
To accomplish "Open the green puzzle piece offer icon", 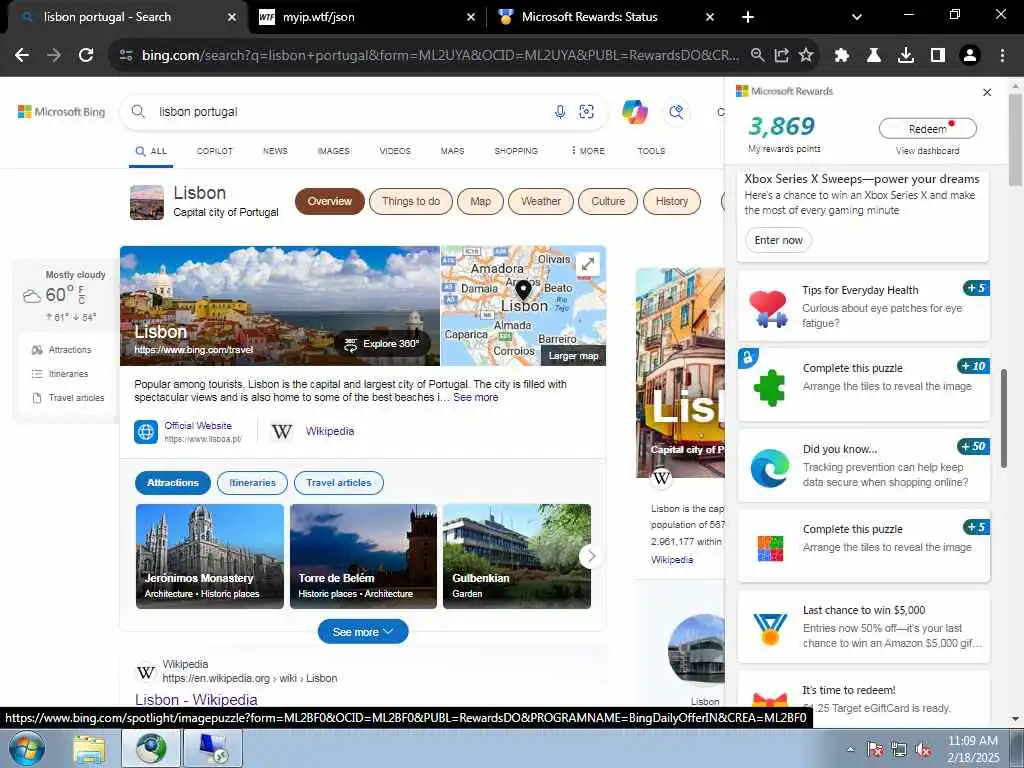I will click(769, 387).
